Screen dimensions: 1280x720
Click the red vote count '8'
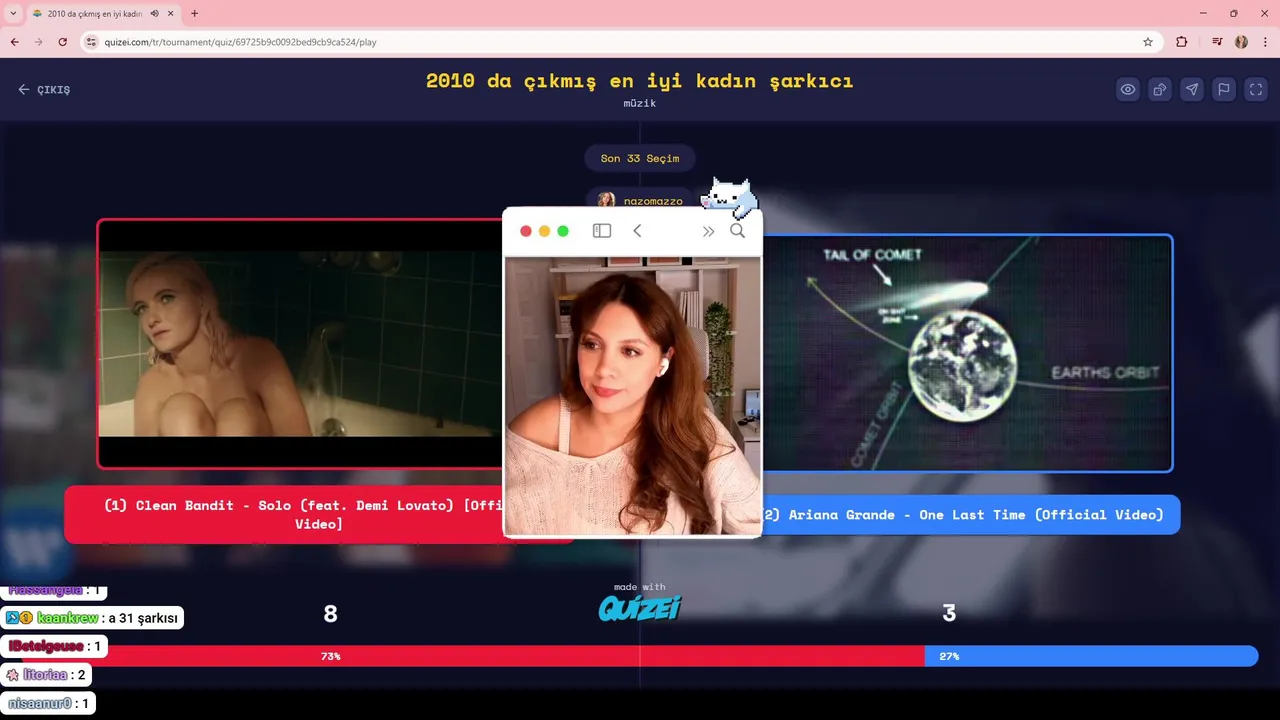tap(331, 614)
